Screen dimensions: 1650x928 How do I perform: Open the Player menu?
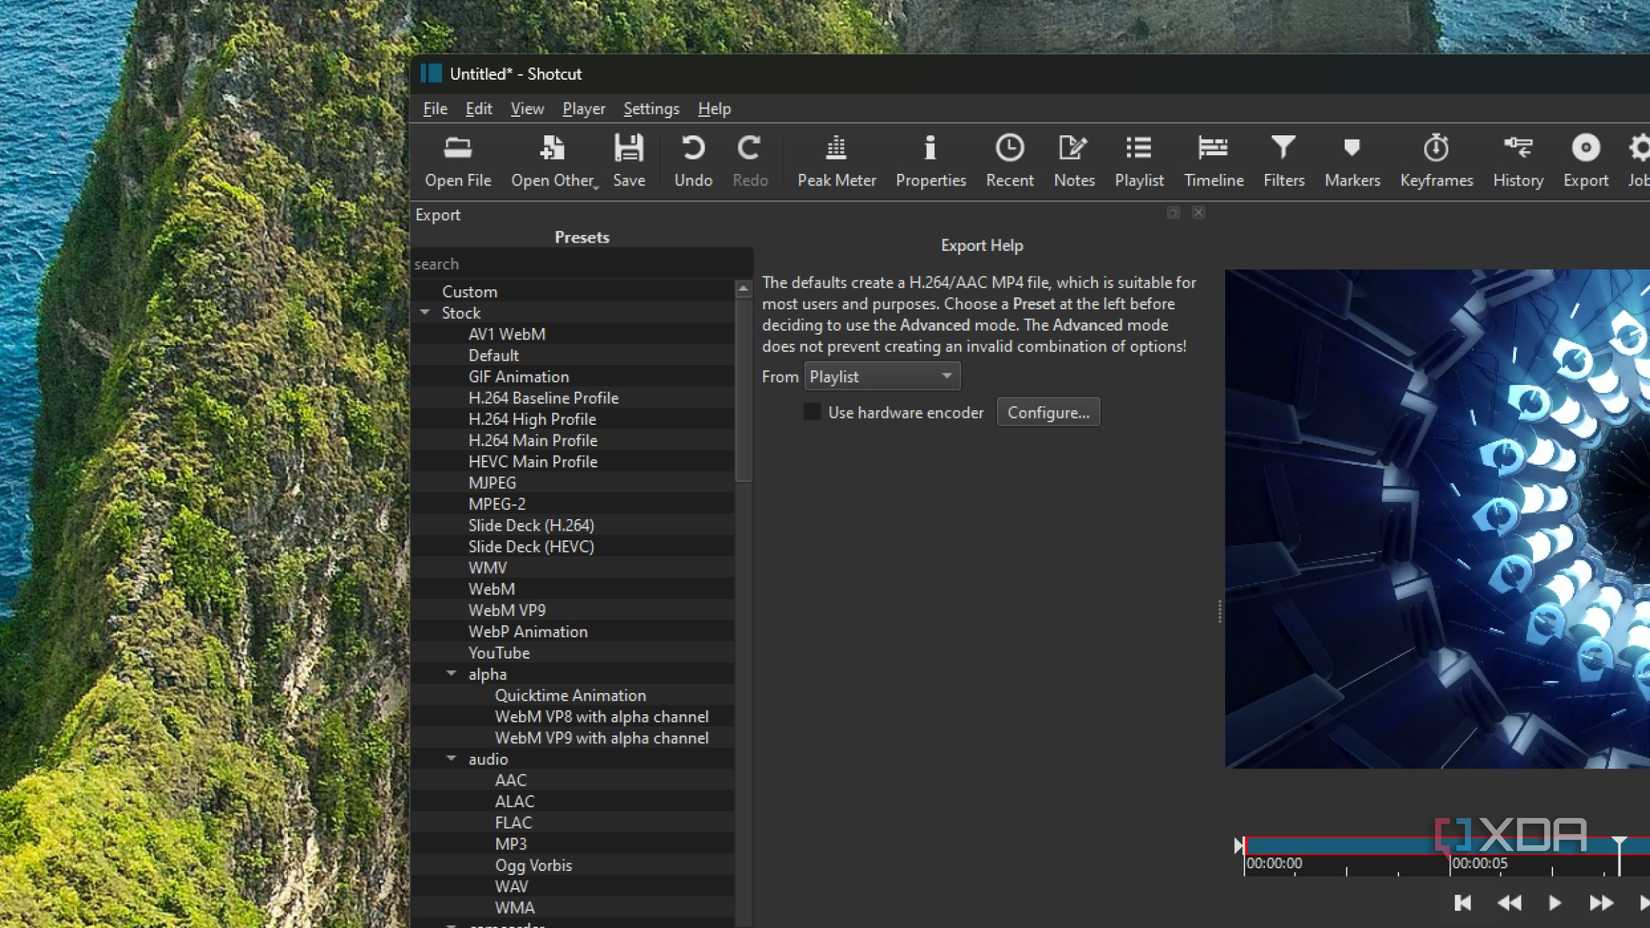(583, 108)
